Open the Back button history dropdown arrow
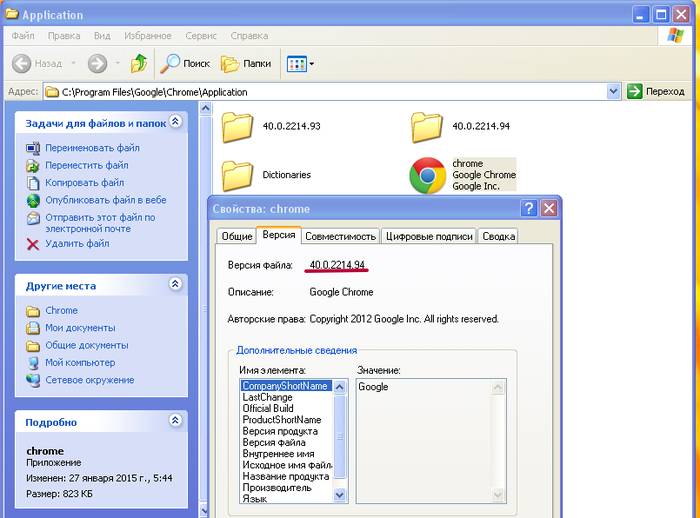 pos(74,63)
